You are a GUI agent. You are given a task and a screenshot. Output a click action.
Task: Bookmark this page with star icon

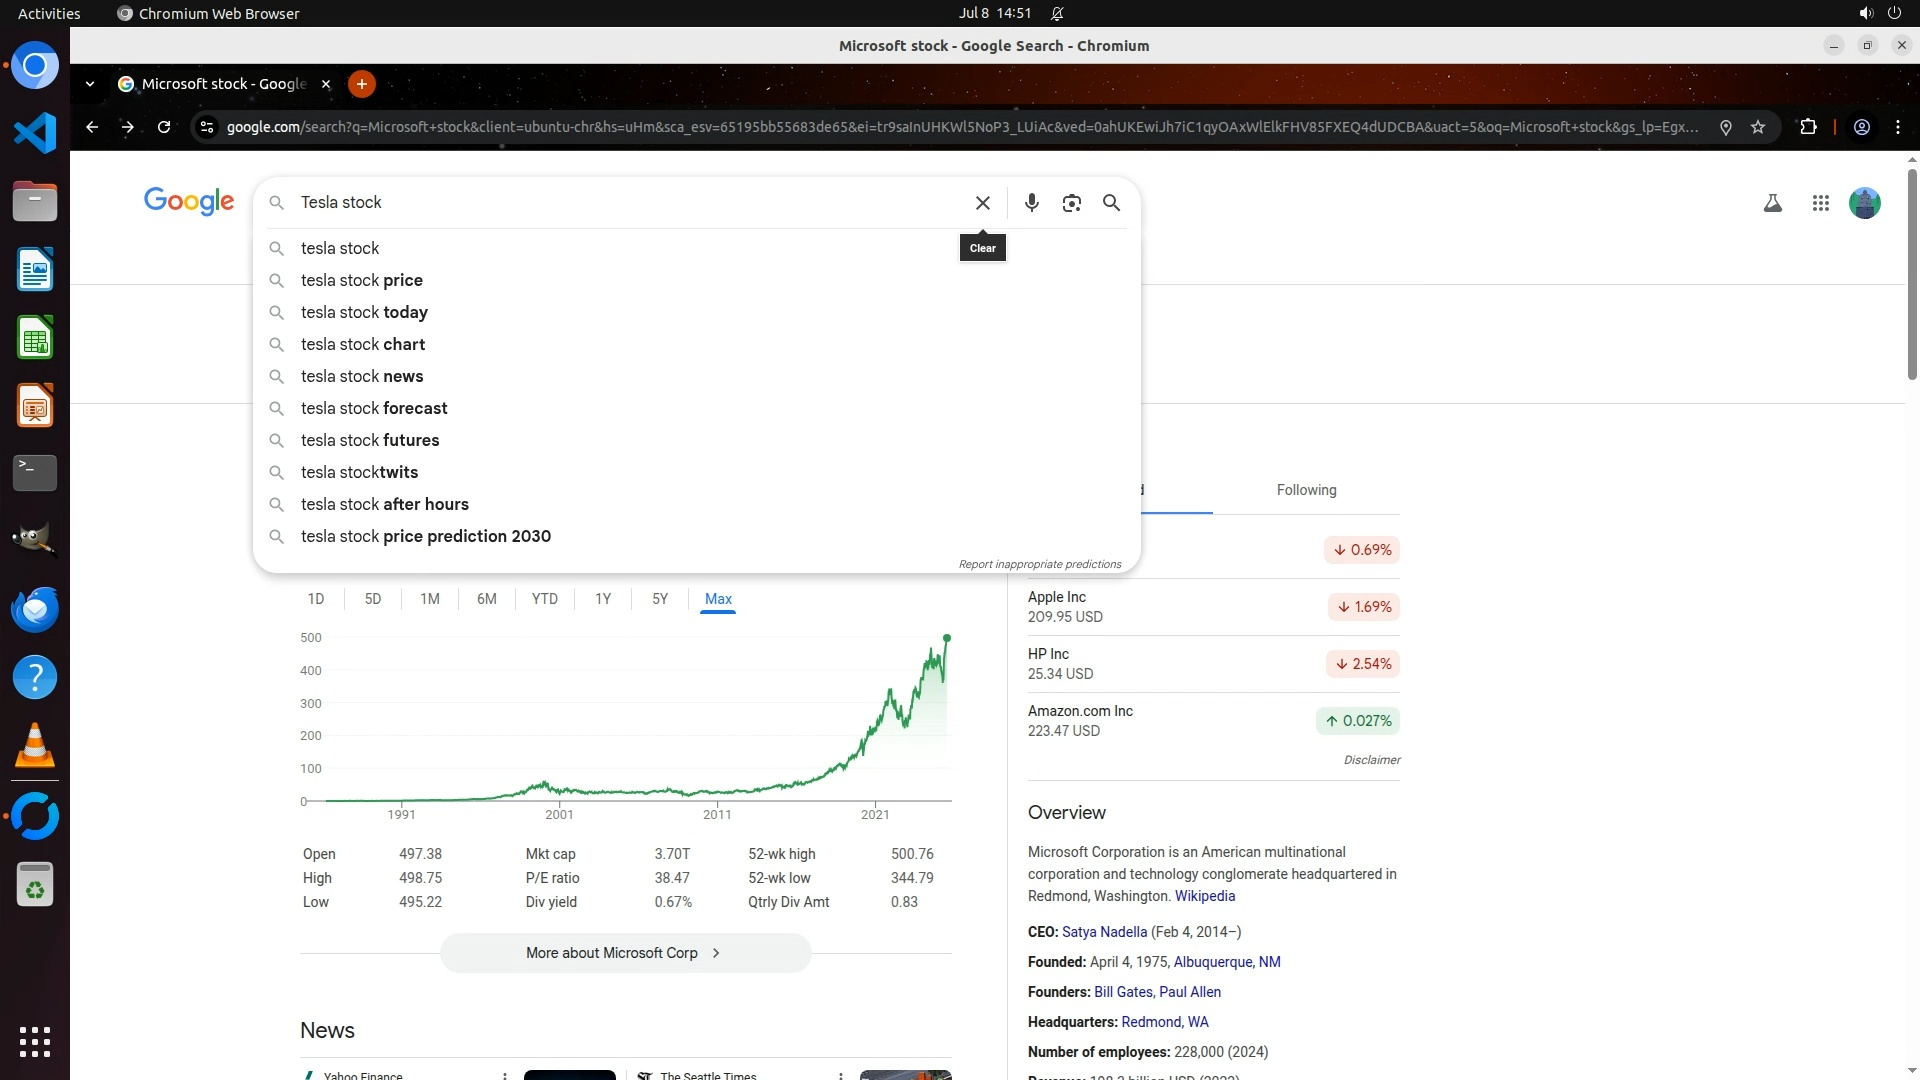(x=1758, y=127)
